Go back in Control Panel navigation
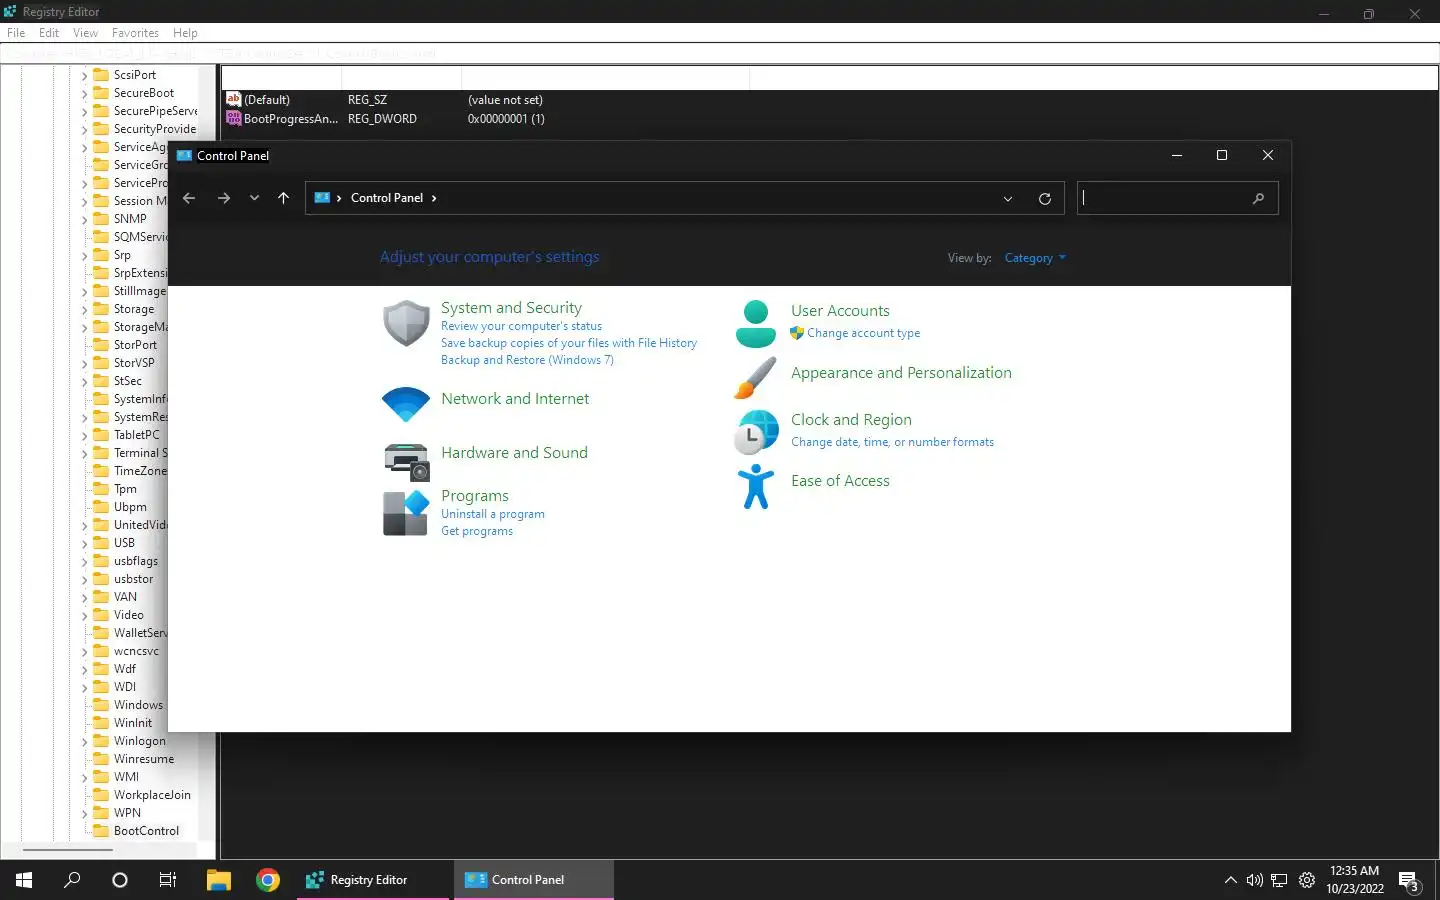 189,198
